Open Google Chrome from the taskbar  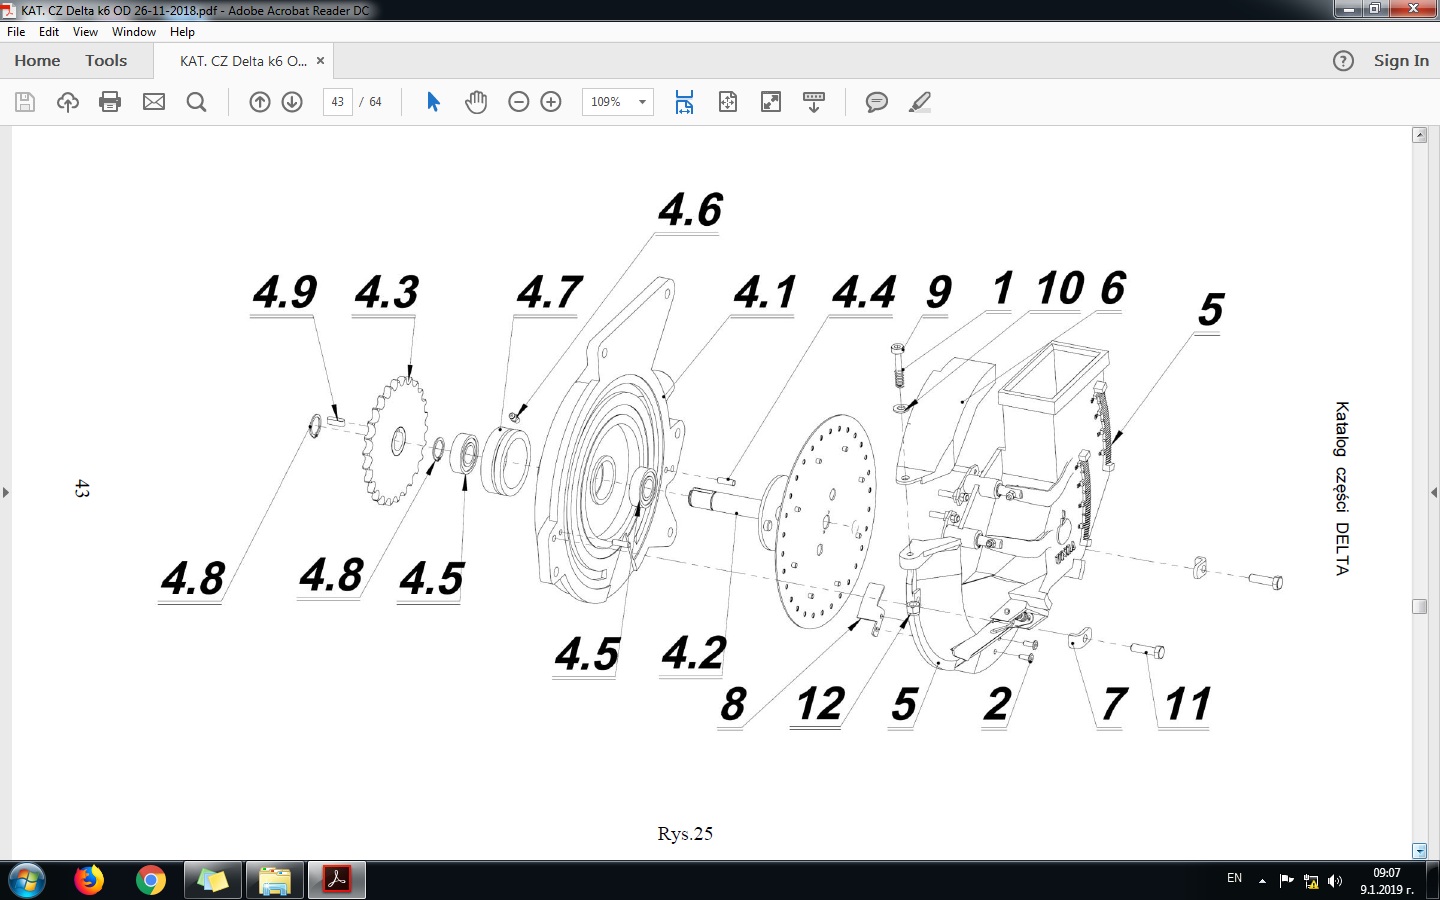[x=151, y=880]
